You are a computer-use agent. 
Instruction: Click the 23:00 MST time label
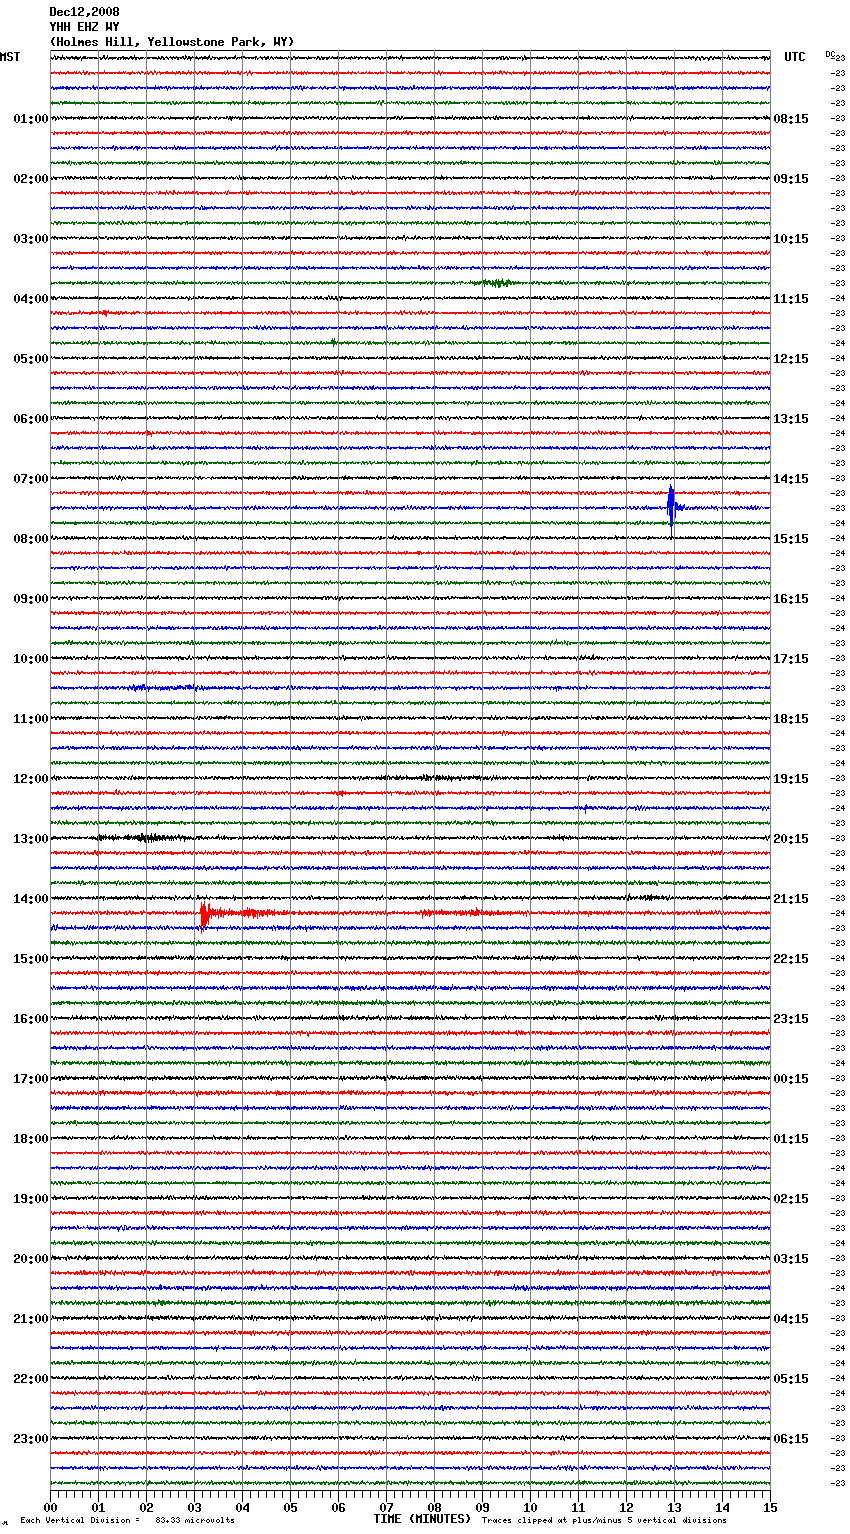pyautogui.click(x=30, y=1439)
